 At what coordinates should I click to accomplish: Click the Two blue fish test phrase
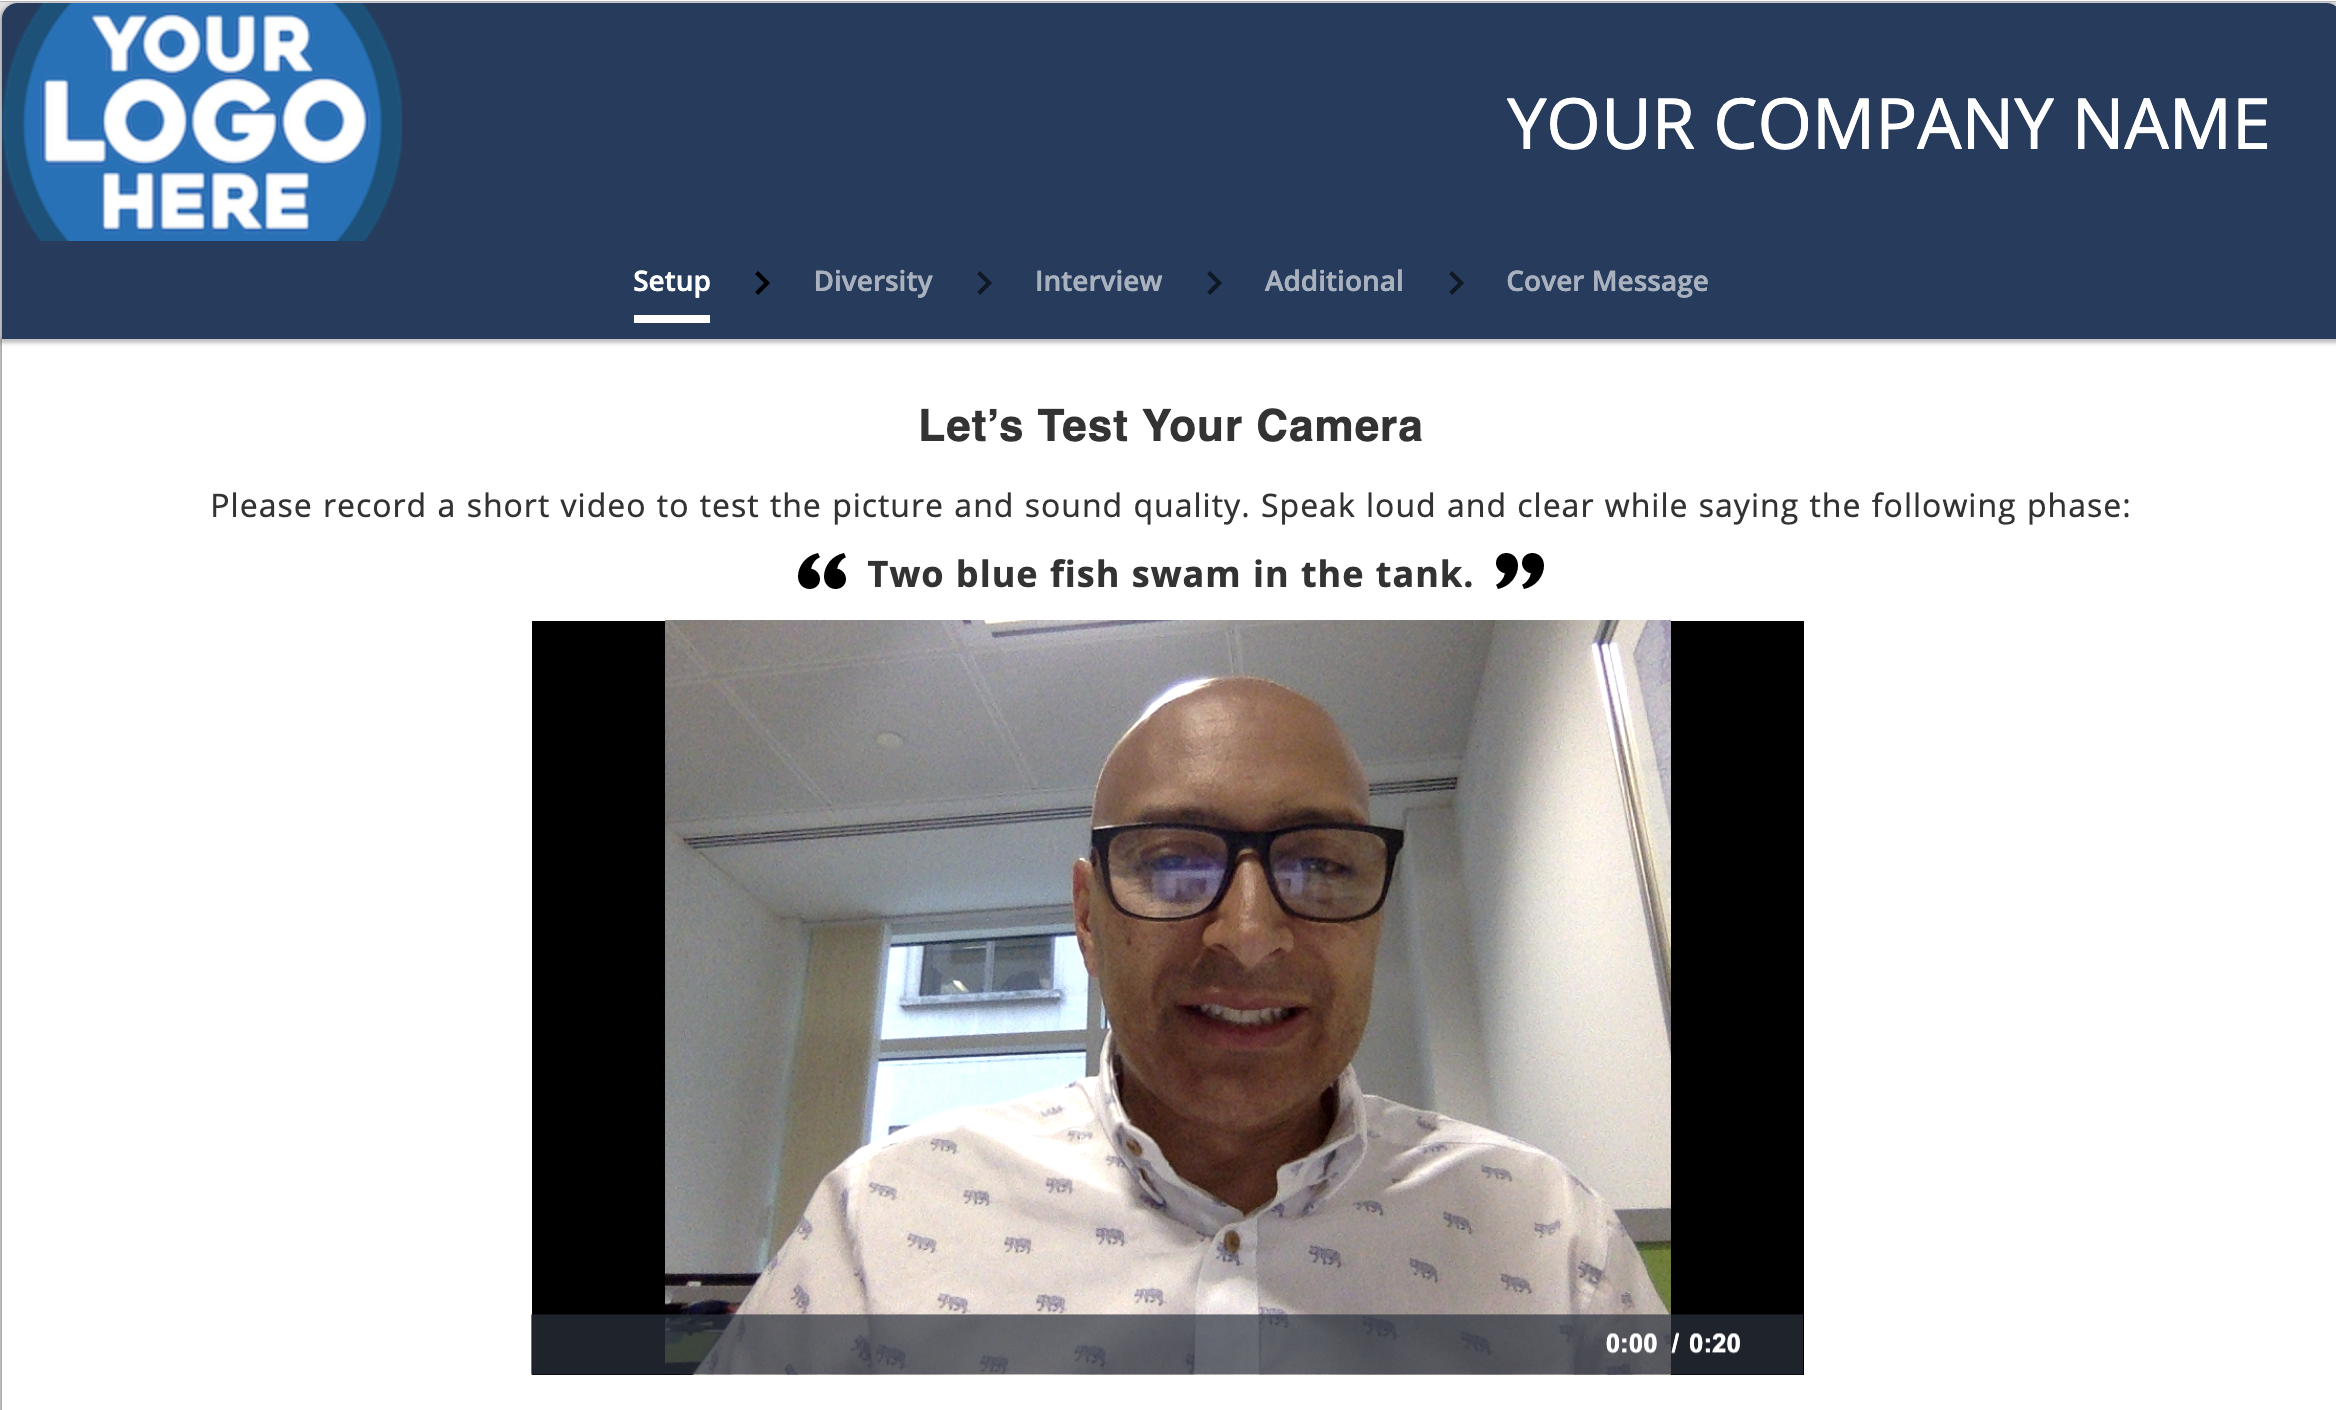point(1170,574)
